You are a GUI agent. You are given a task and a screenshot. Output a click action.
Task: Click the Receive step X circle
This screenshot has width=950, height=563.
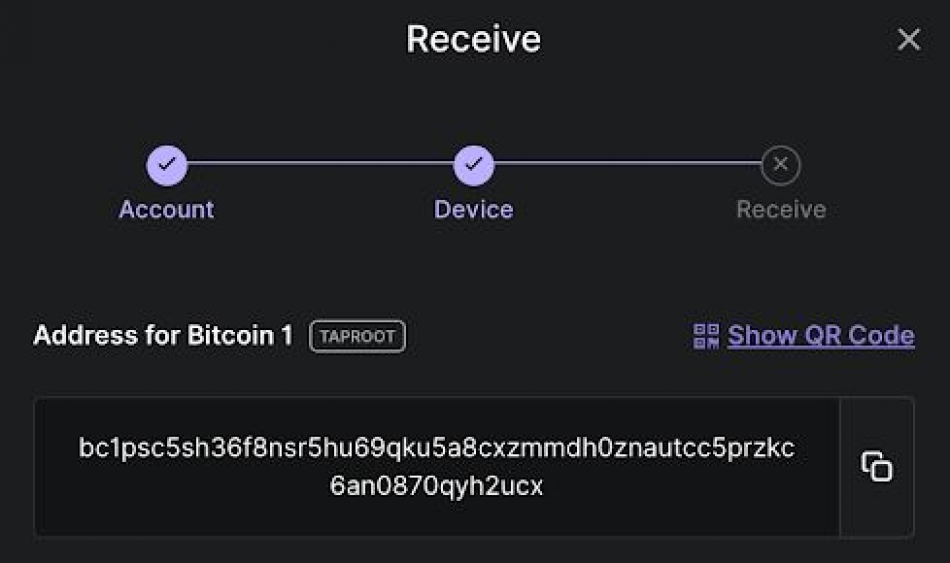781,165
